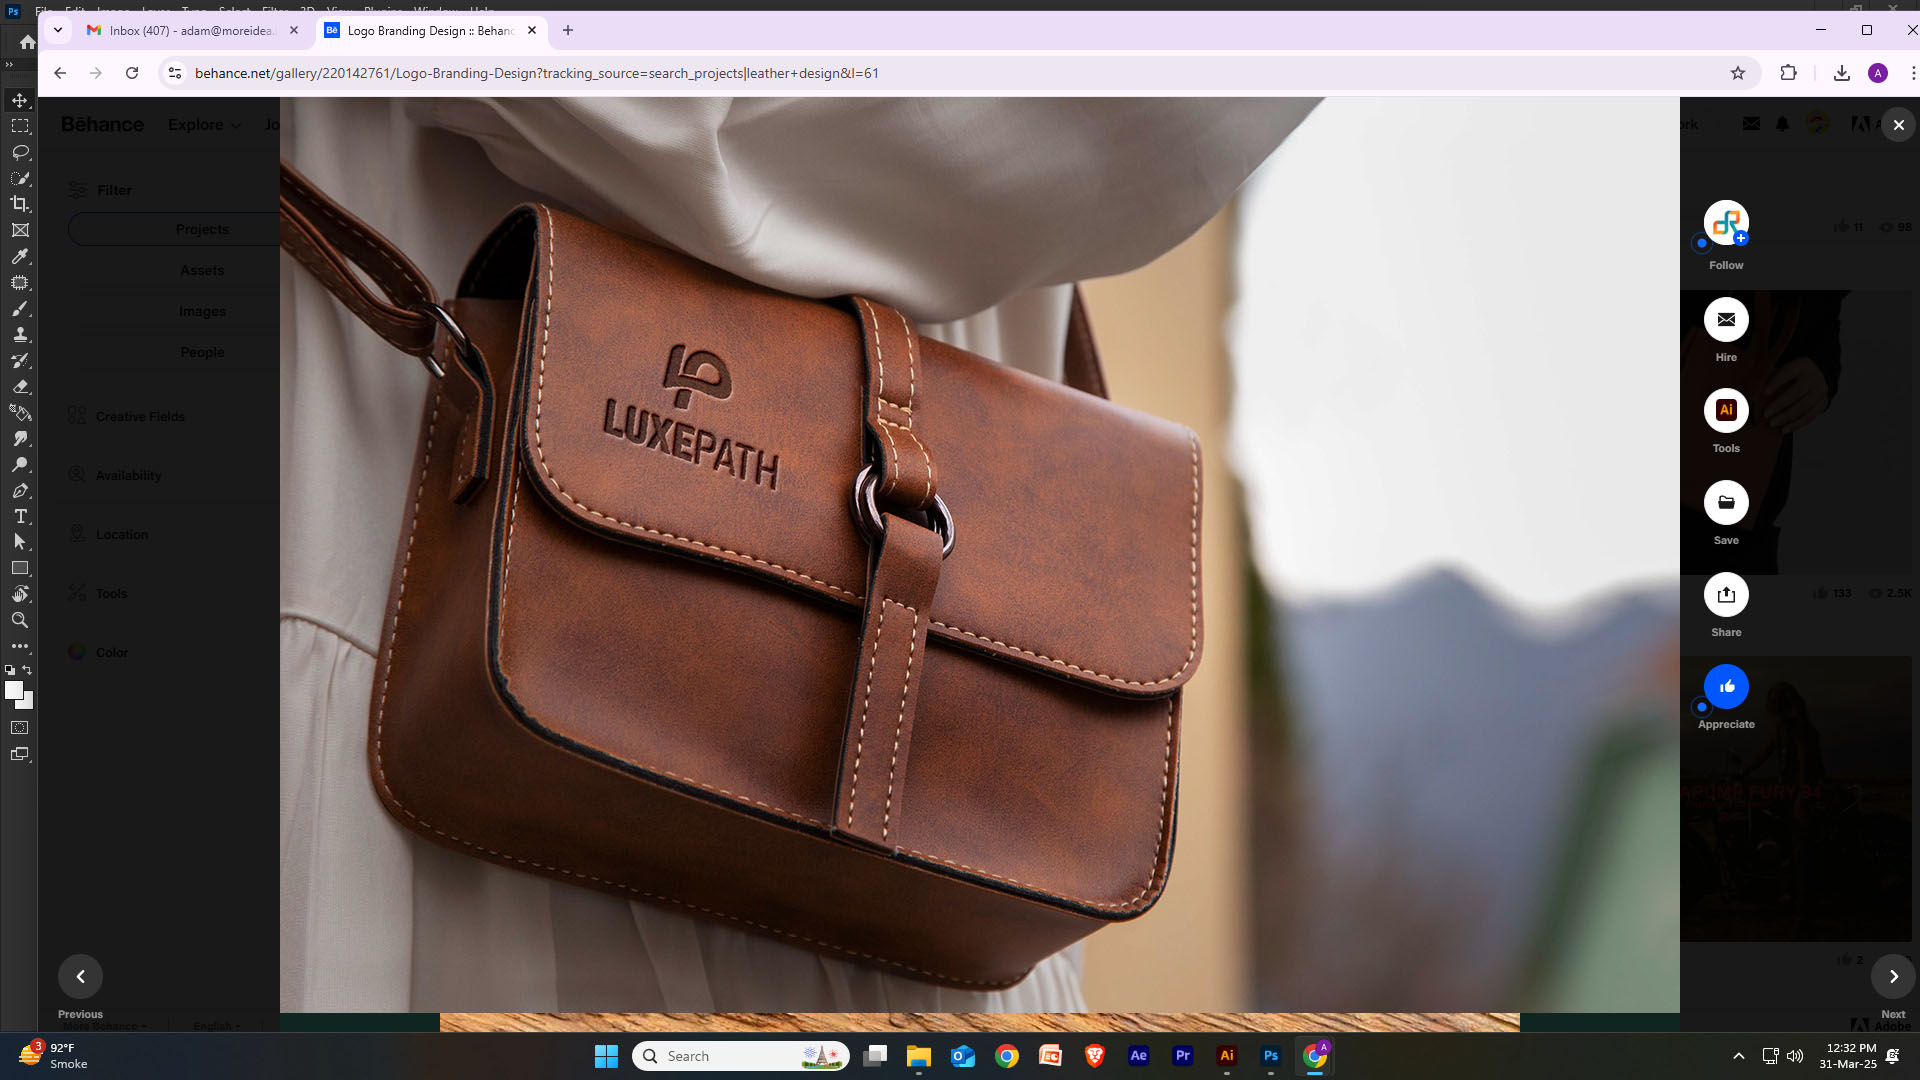Select the Crop tool in Photoshop toolbar

click(20, 204)
